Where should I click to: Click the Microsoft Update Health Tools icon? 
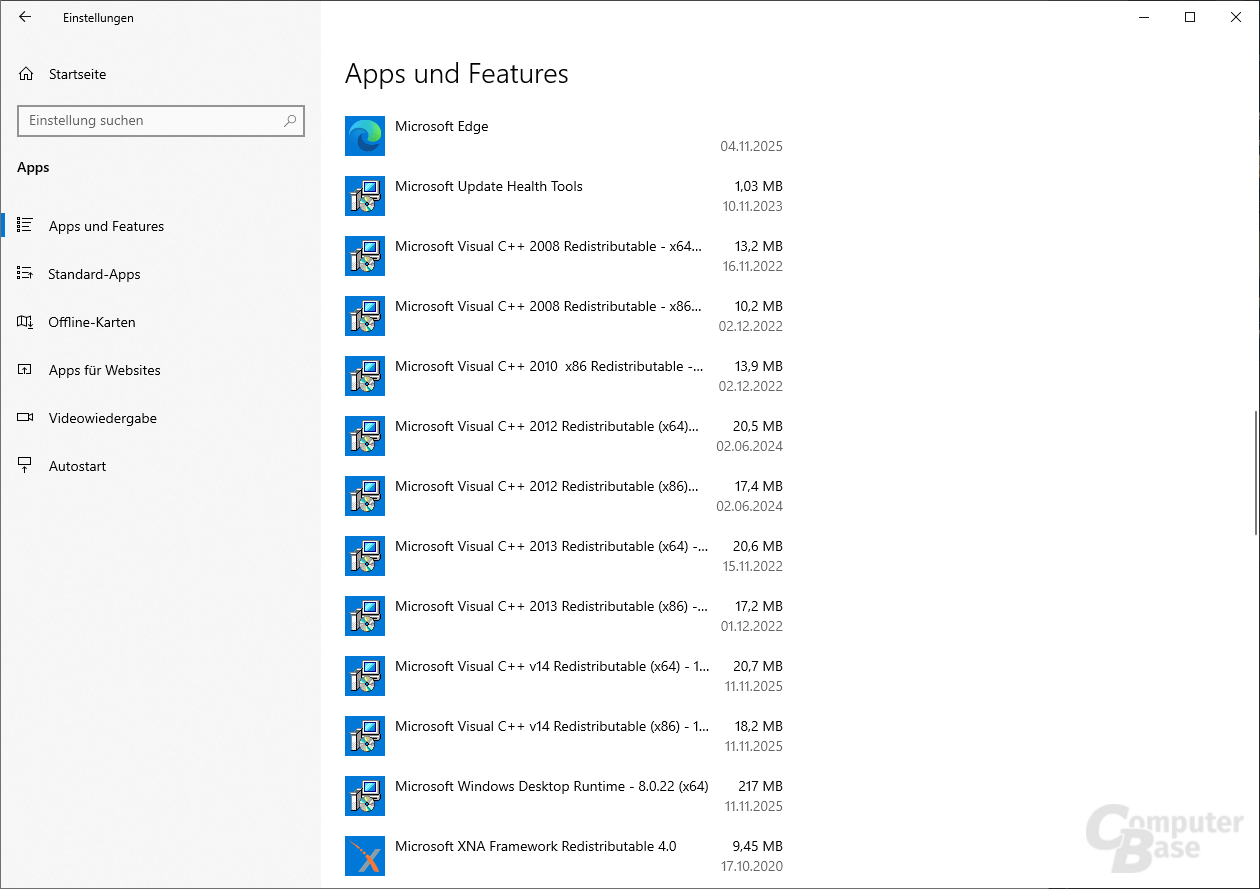pyautogui.click(x=364, y=196)
